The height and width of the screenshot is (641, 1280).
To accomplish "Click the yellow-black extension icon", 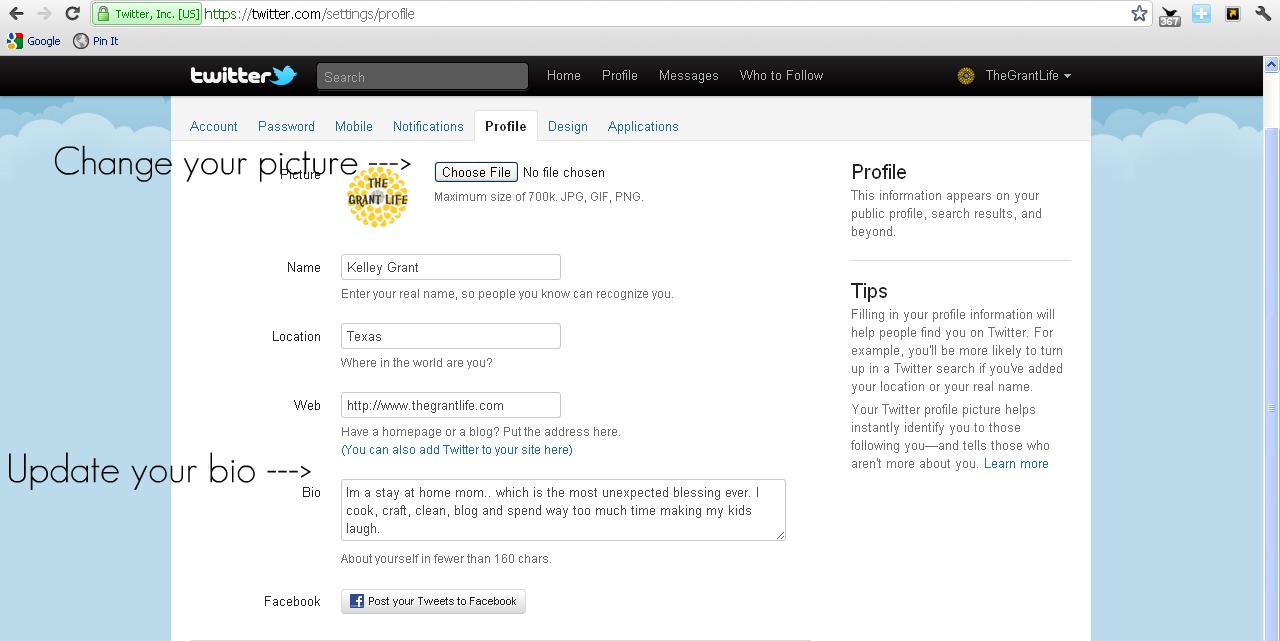I will pyautogui.click(x=1233, y=14).
